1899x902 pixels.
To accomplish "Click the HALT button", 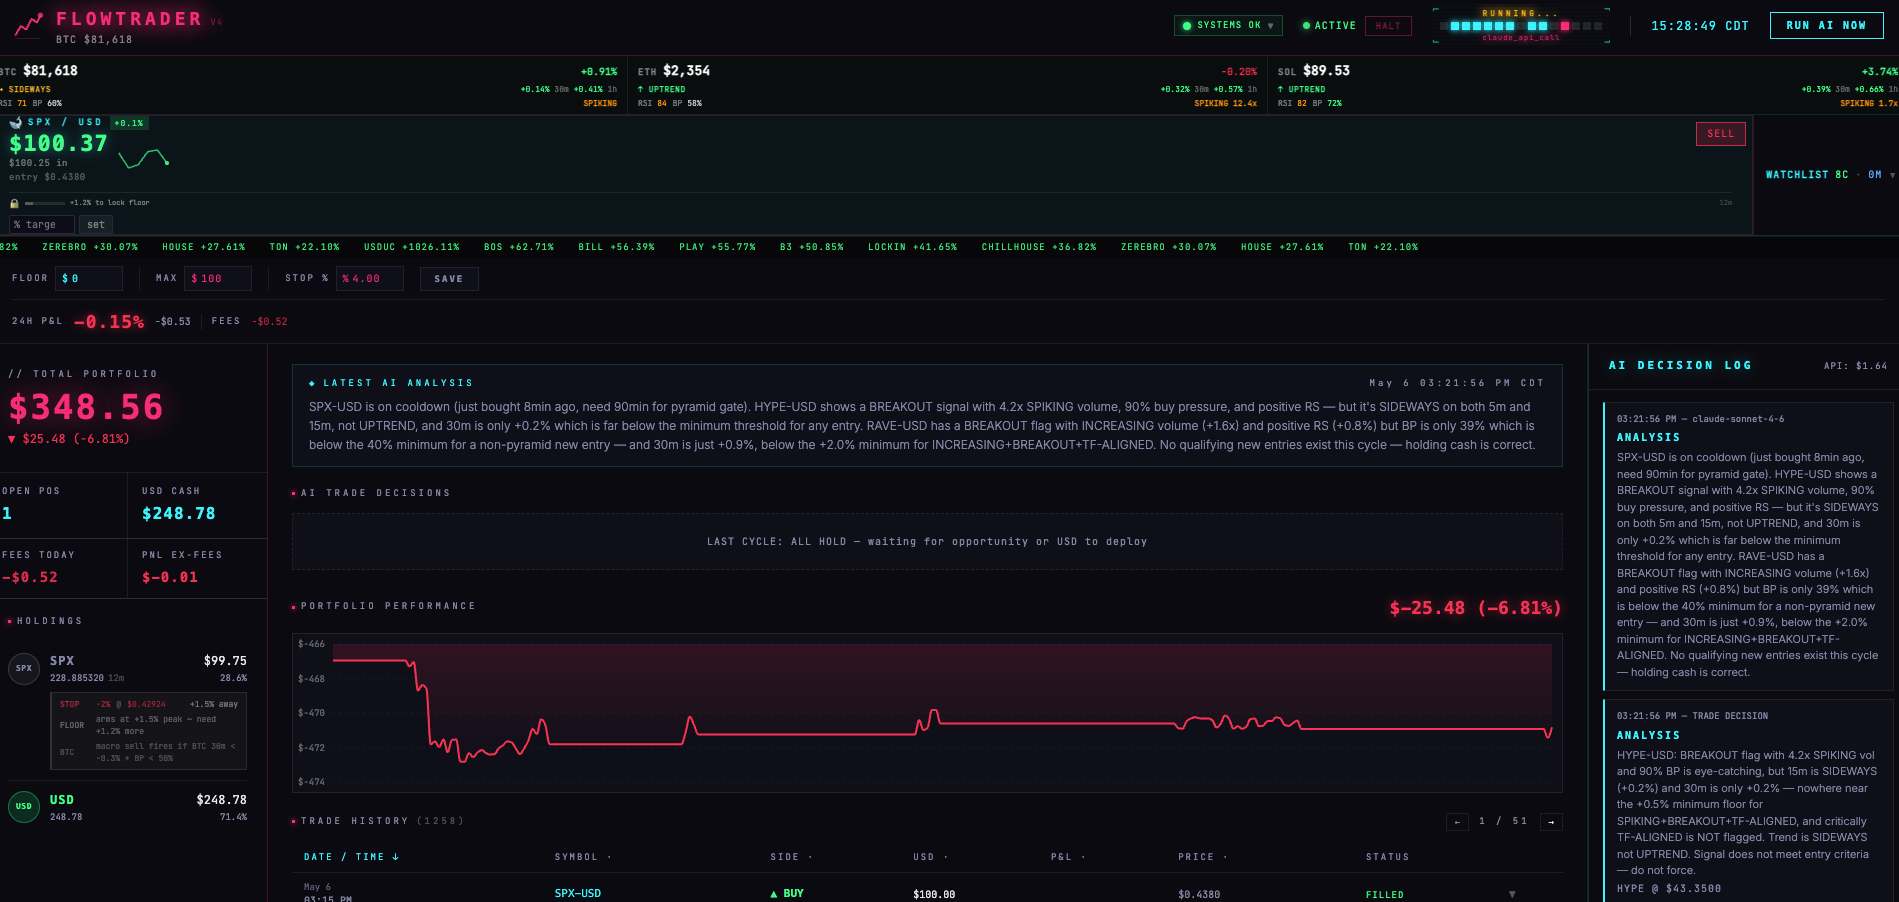I will (1388, 26).
